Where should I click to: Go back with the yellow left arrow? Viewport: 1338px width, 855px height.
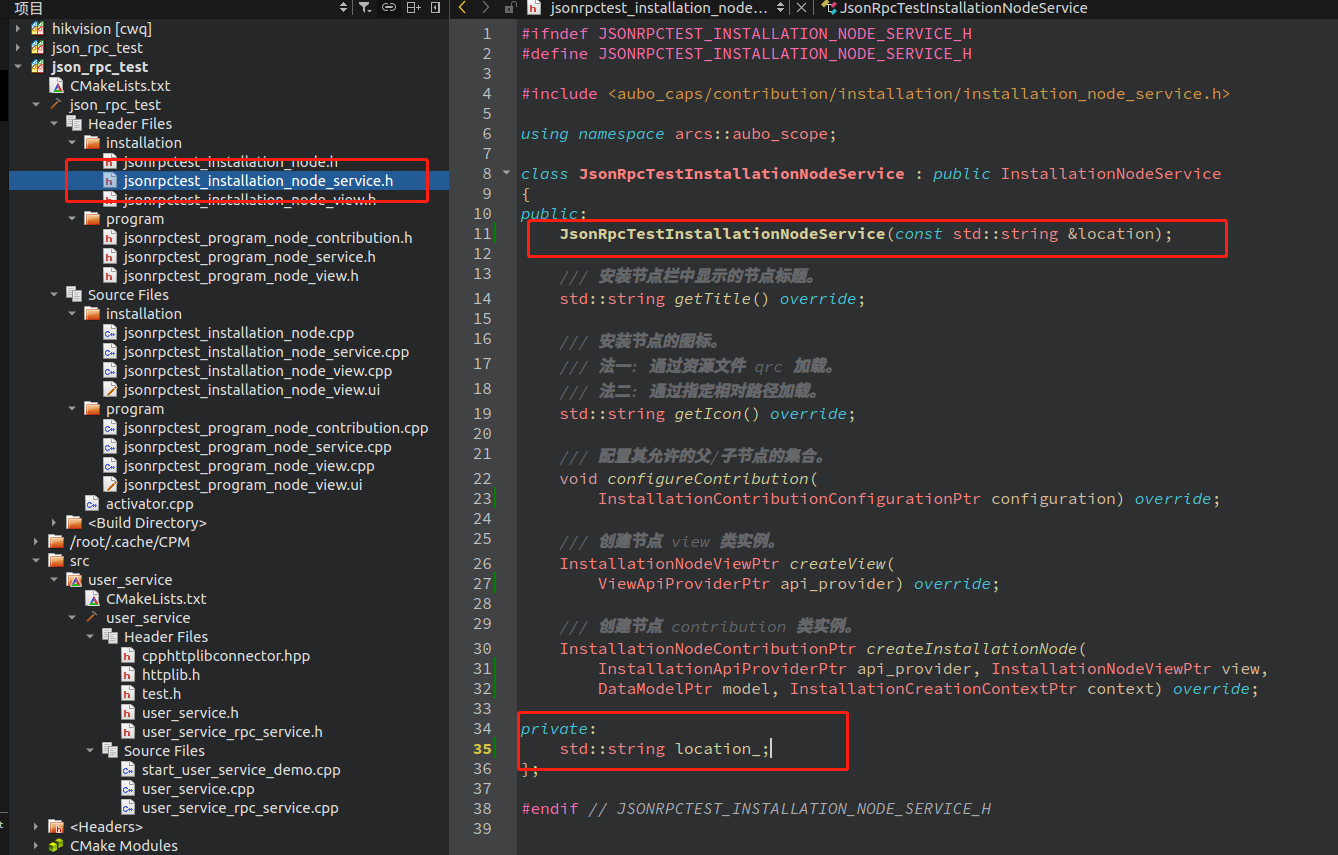coord(462,8)
